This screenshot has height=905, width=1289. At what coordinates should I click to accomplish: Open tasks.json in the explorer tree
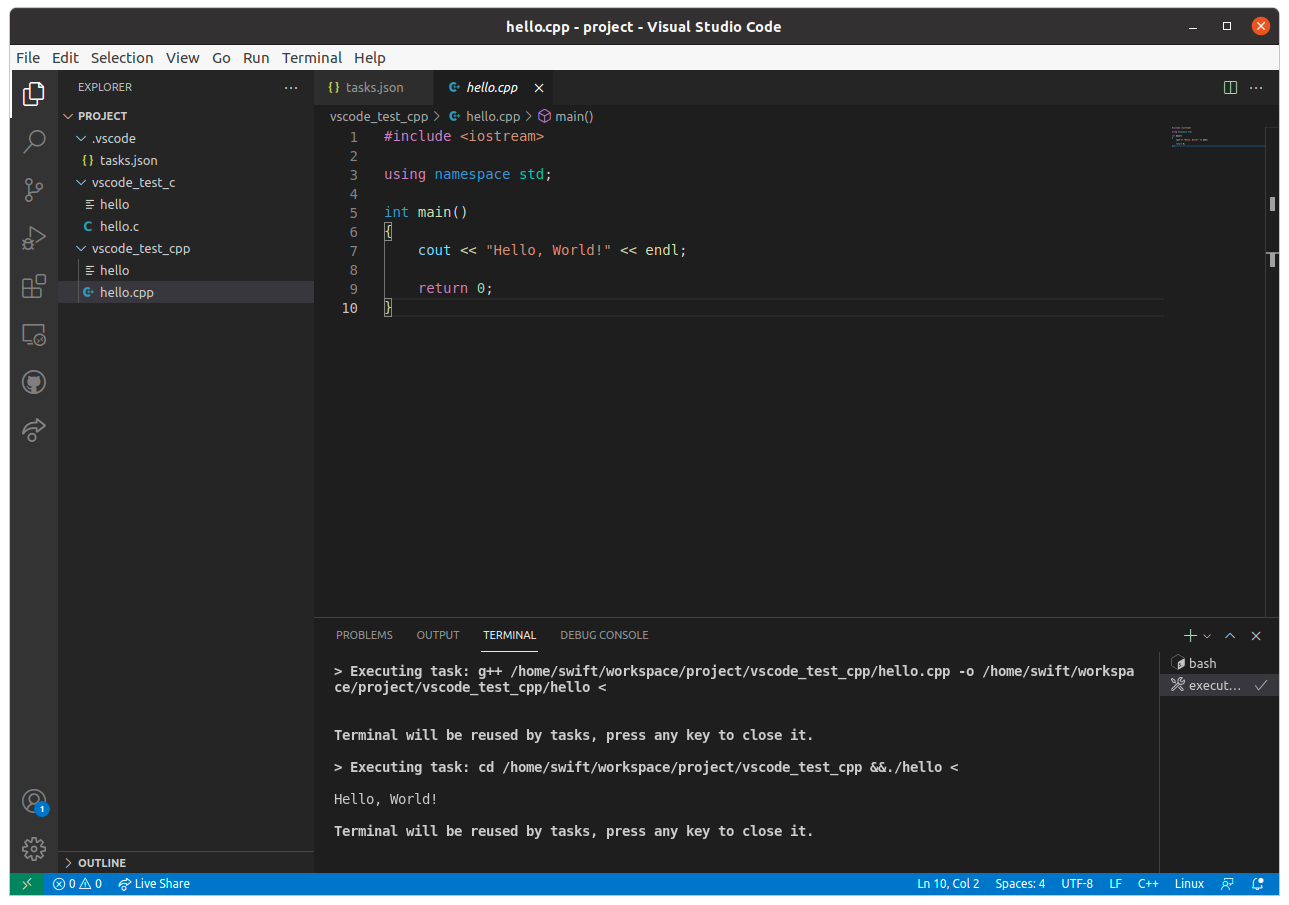point(186,160)
